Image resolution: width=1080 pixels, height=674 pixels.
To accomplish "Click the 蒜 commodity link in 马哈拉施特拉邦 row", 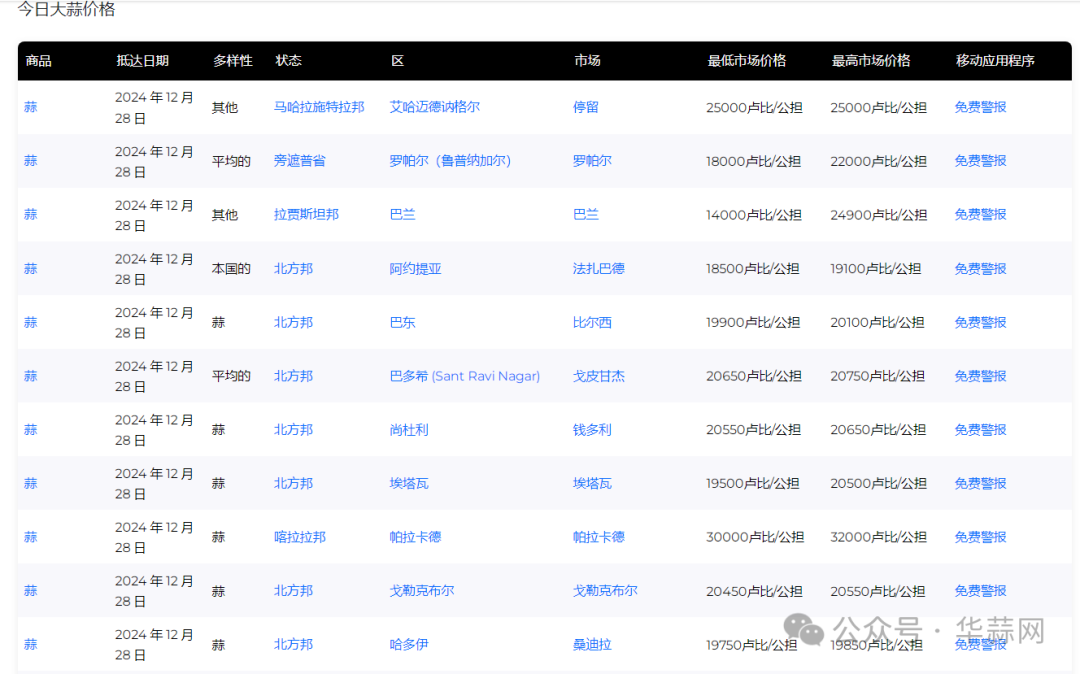I will [x=30, y=107].
